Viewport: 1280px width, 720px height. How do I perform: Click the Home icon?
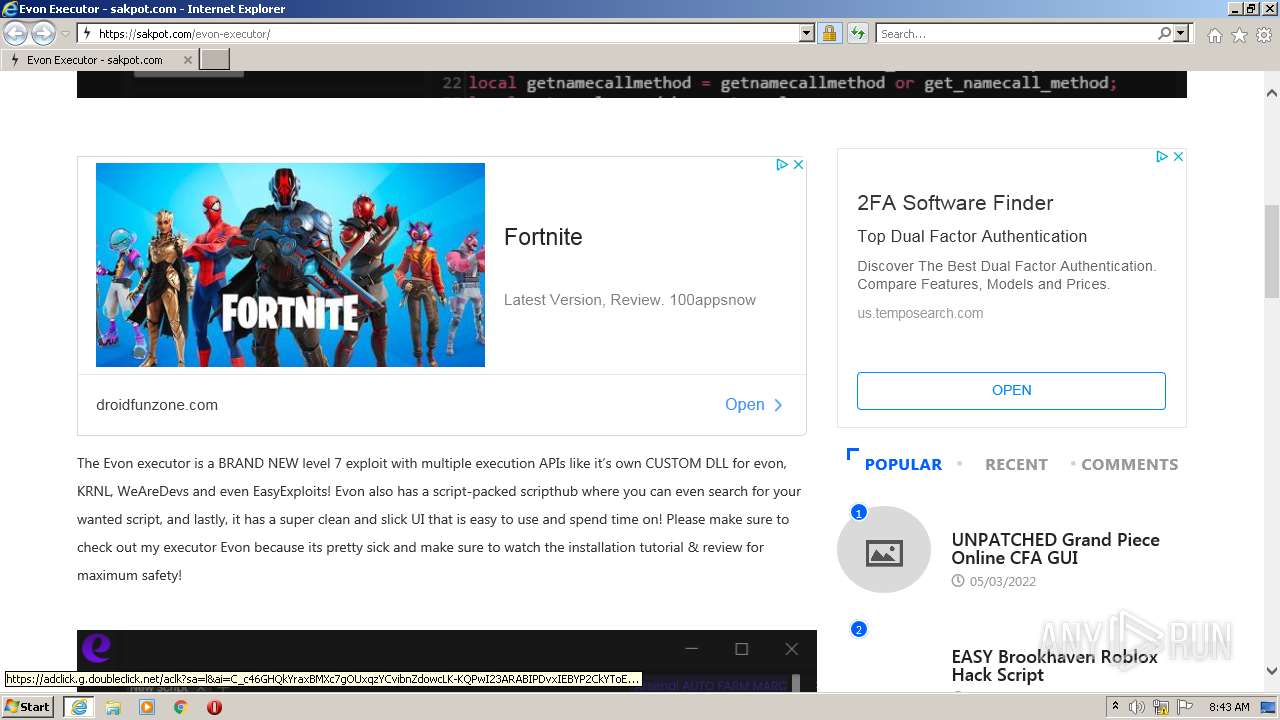tap(1214, 35)
